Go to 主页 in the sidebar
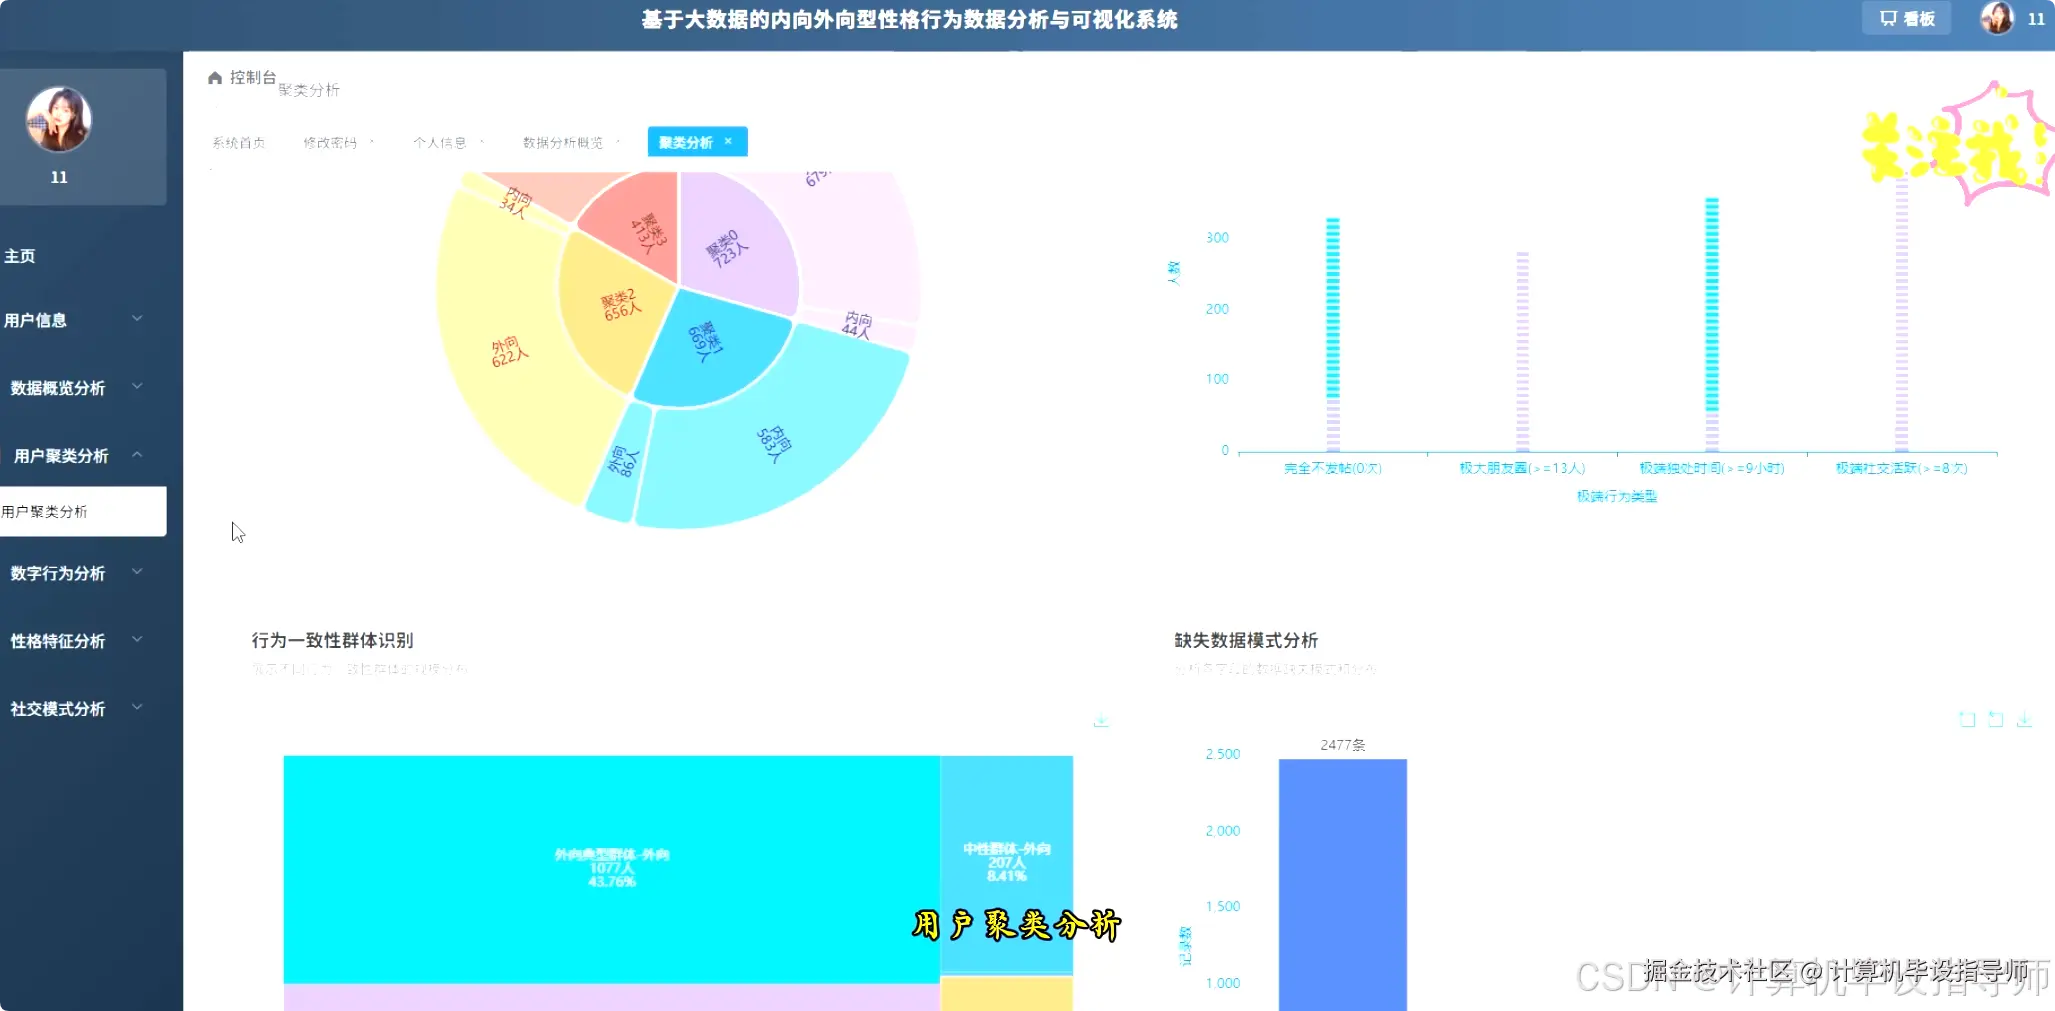 tap(20, 256)
